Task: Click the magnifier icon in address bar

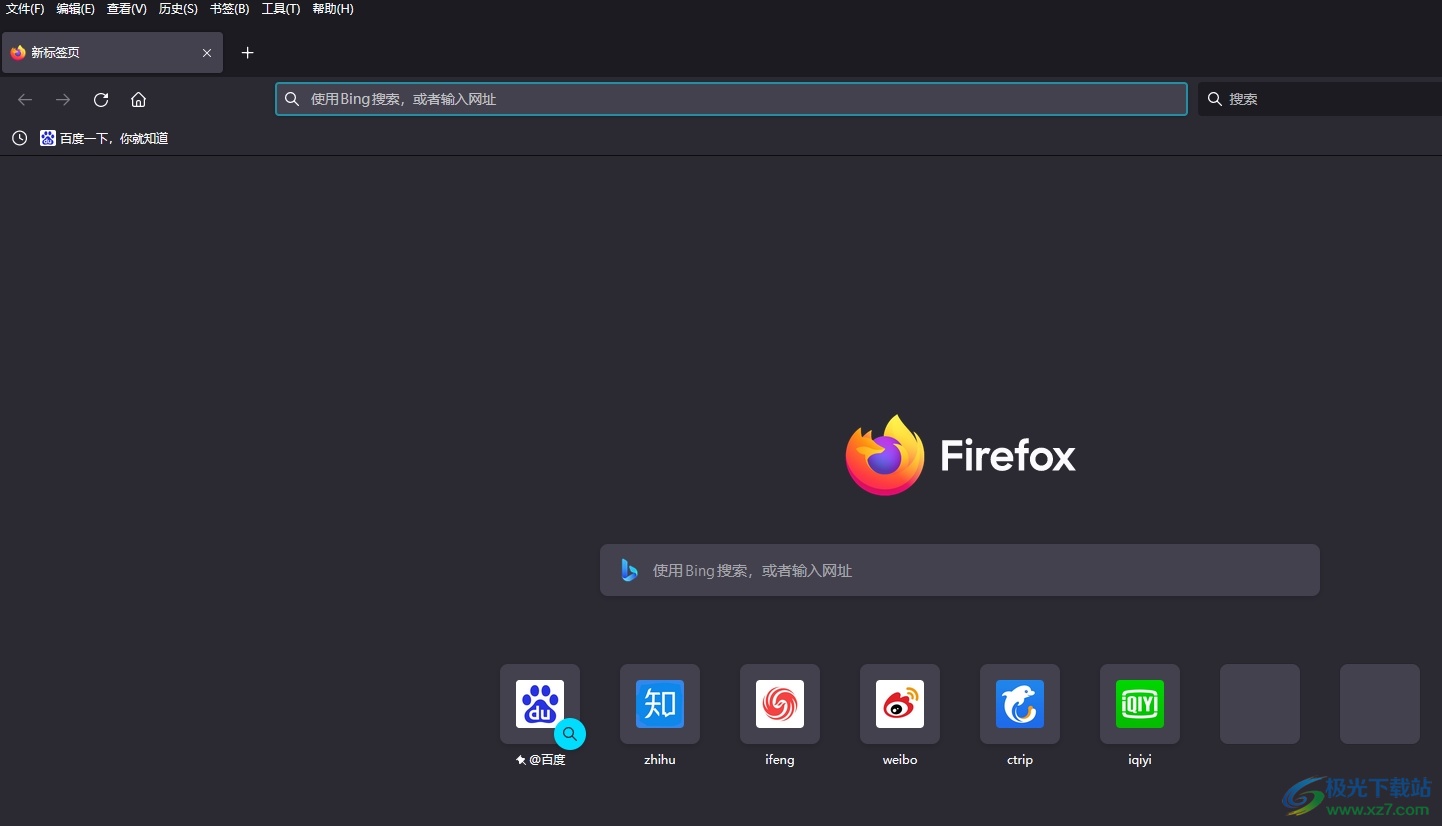Action: click(292, 99)
